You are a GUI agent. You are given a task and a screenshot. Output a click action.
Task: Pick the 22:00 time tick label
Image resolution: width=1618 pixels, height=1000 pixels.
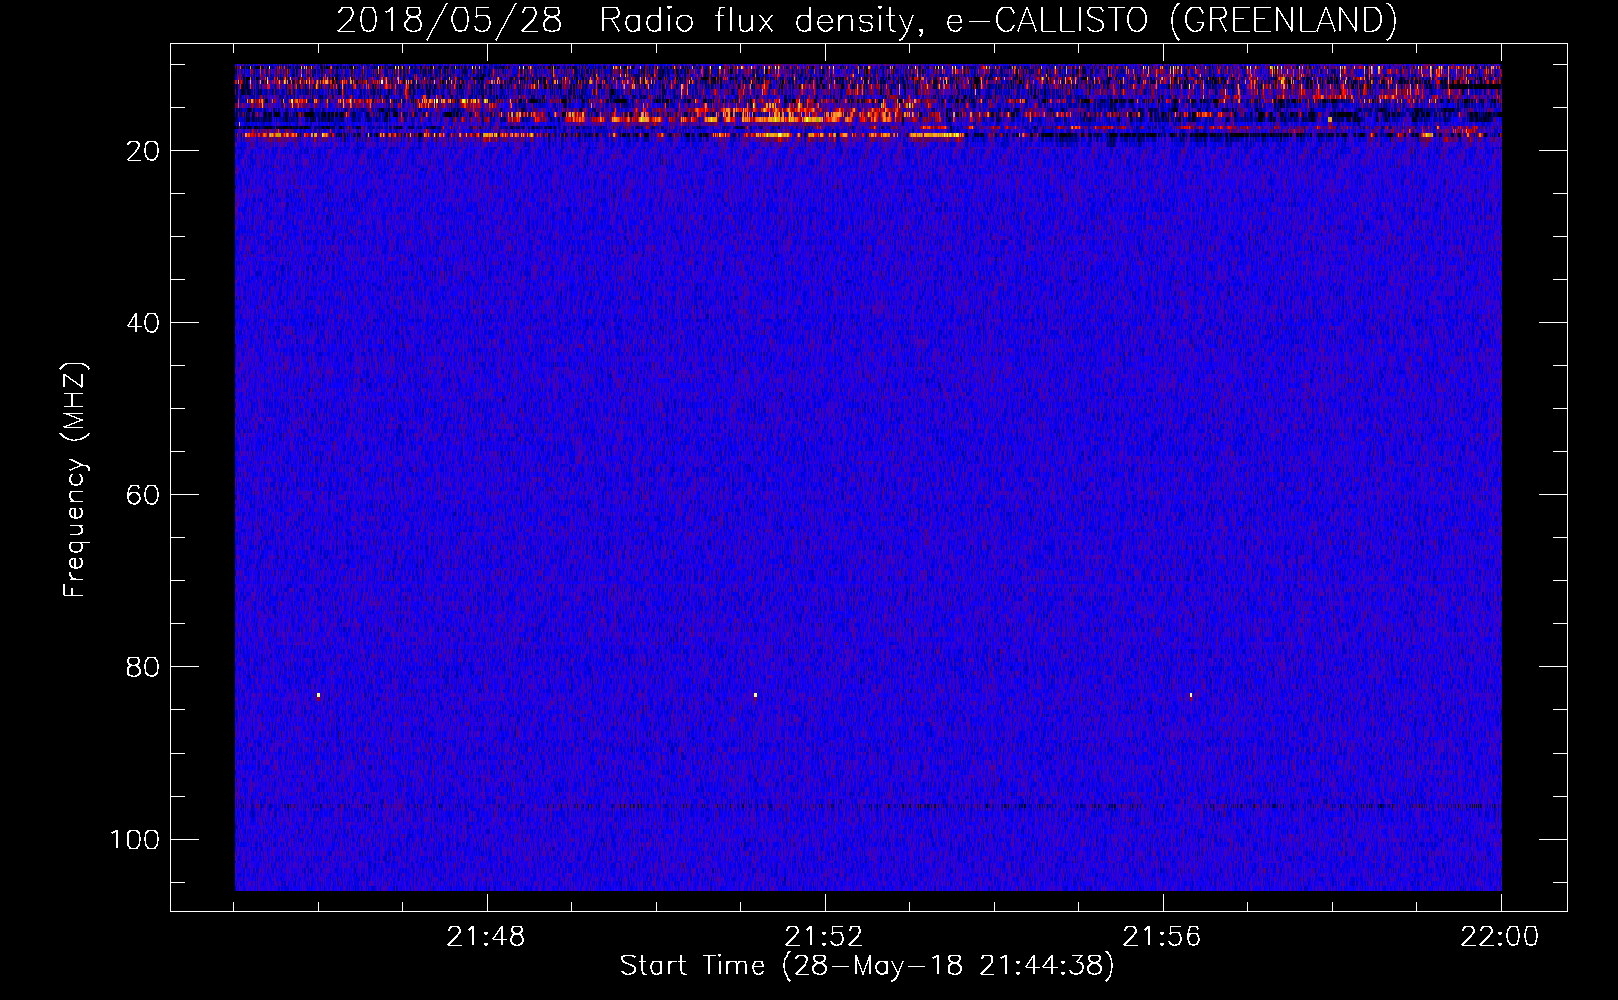[x=1500, y=937]
